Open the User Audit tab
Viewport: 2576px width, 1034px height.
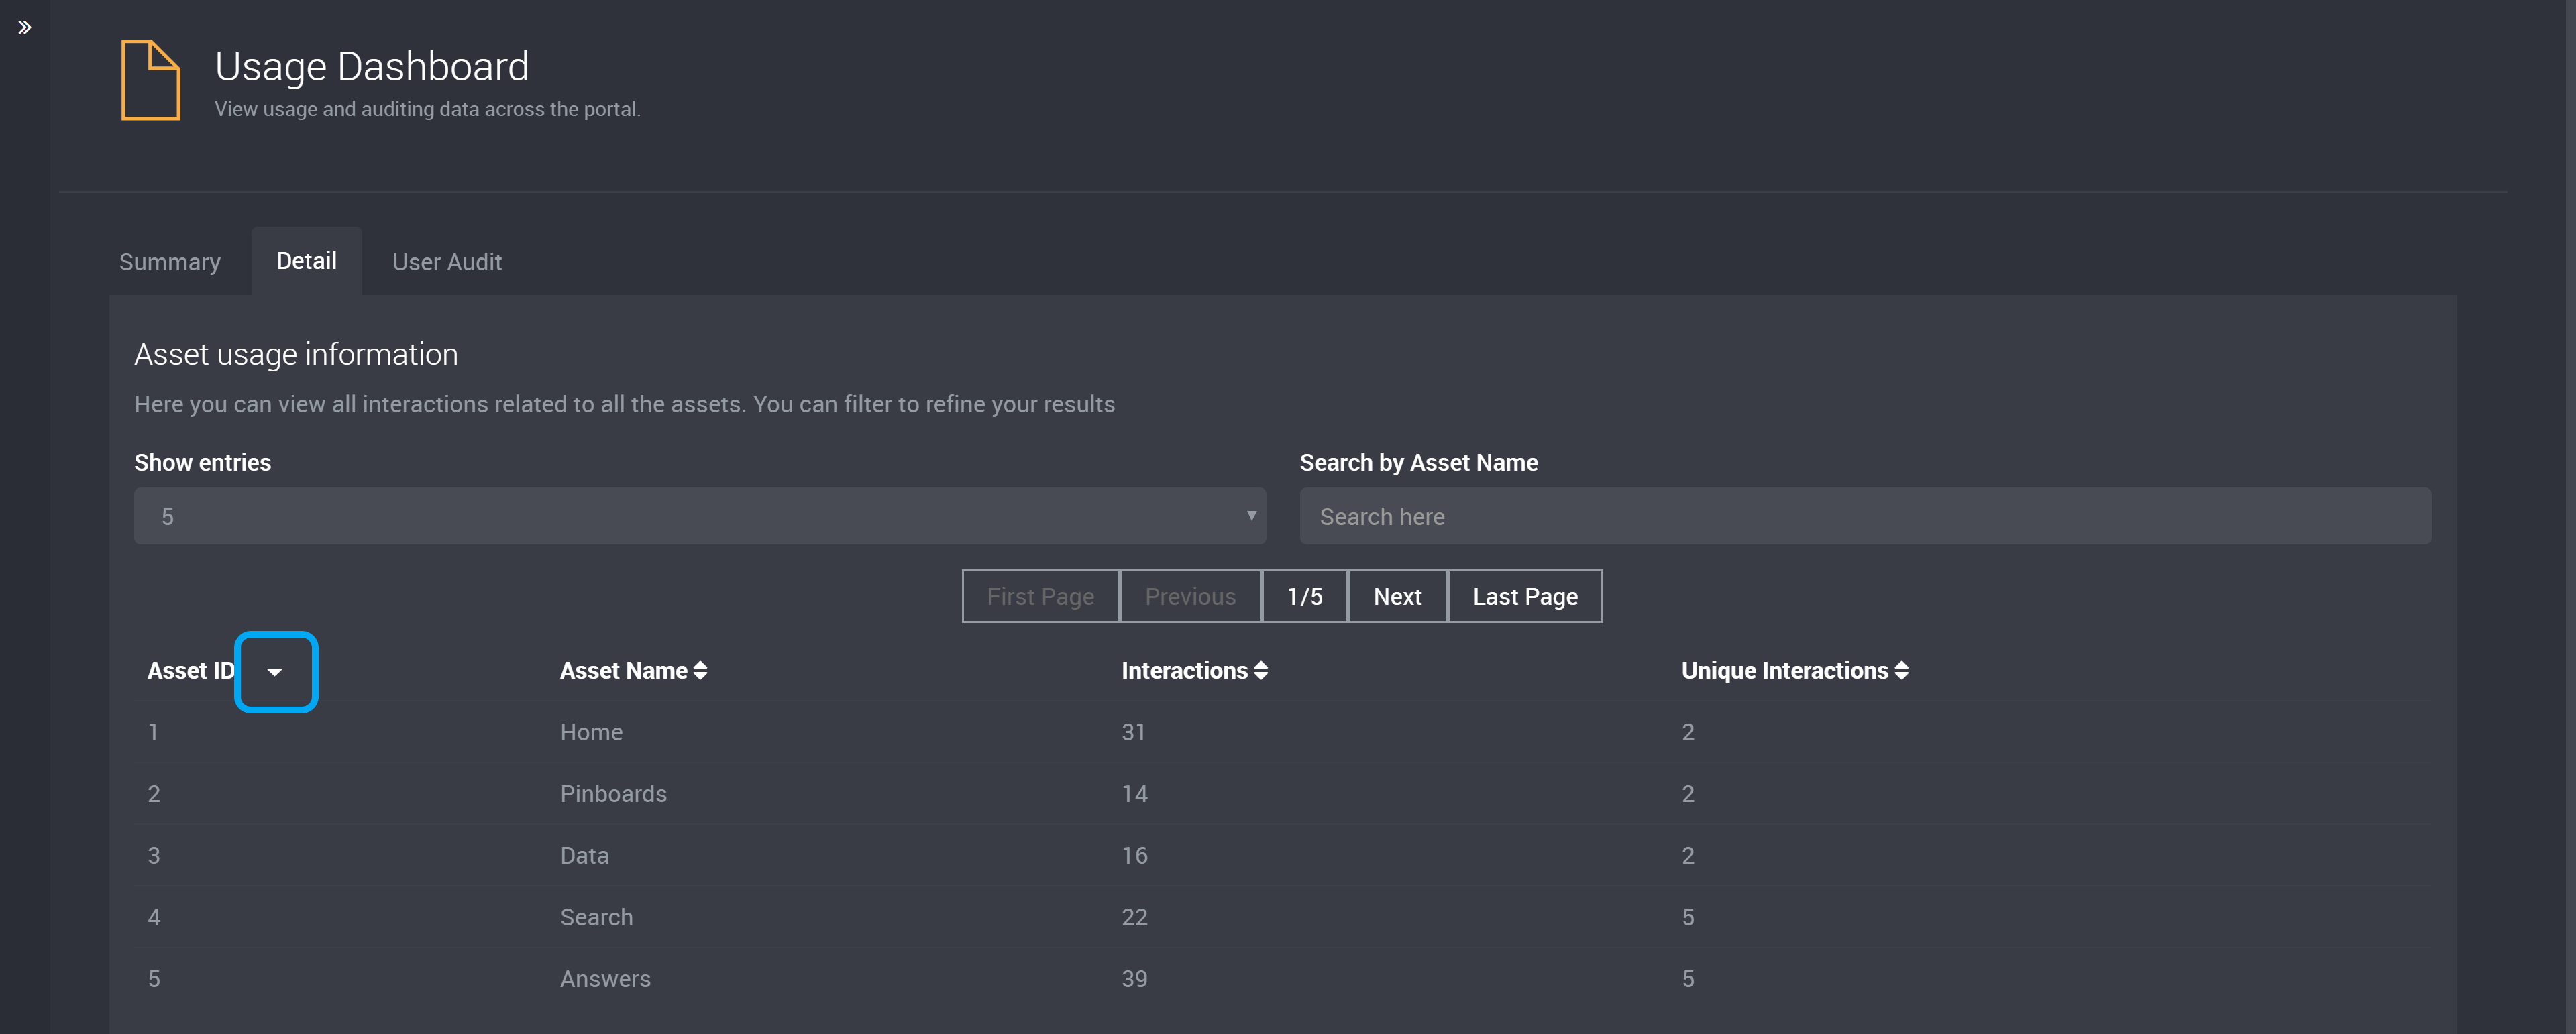tap(447, 262)
